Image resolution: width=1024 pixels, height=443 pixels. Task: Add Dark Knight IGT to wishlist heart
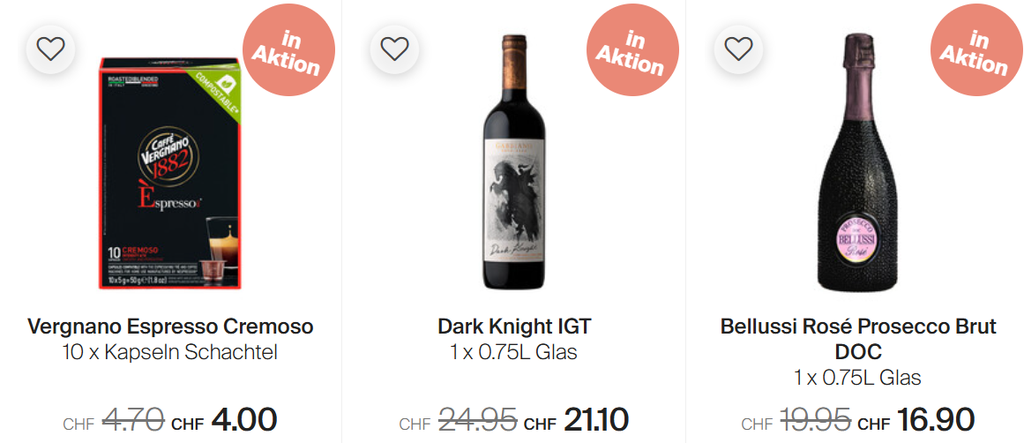(395, 48)
